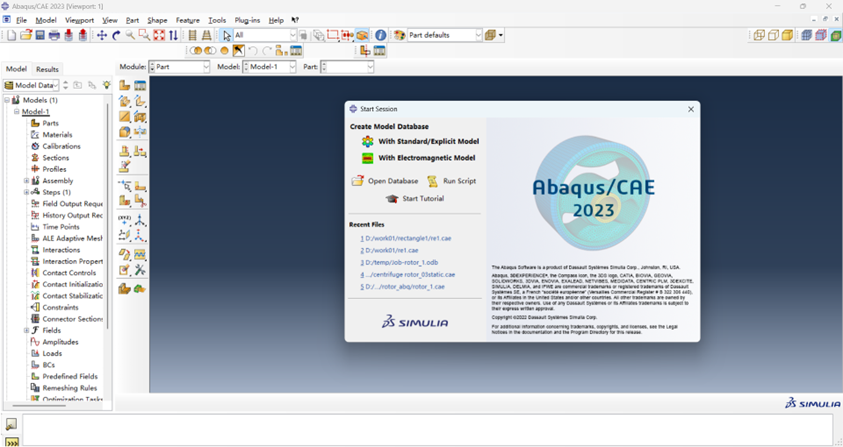The height and width of the screenshot is (447, 843).
Task: Click the Auto-Fit View icon
Action: (159, 35)
